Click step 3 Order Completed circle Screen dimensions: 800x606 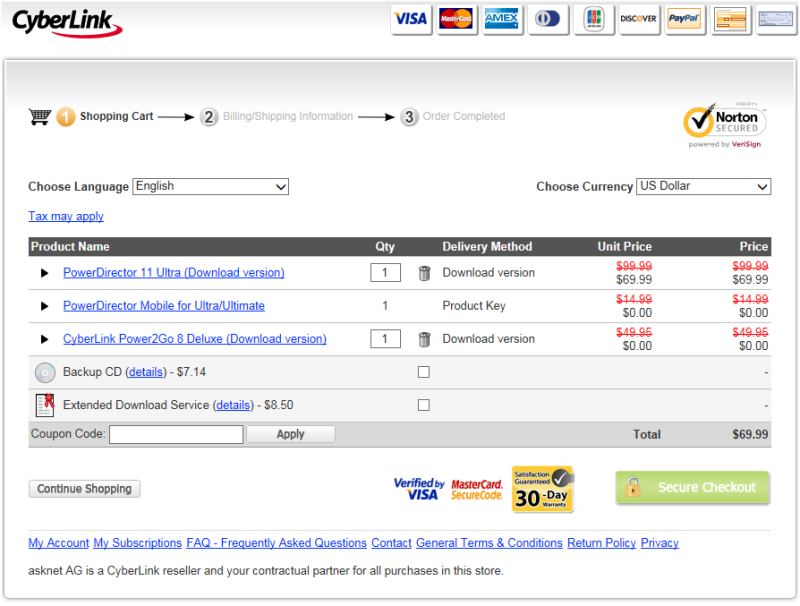pyautogui.click(x=409, y=117)
